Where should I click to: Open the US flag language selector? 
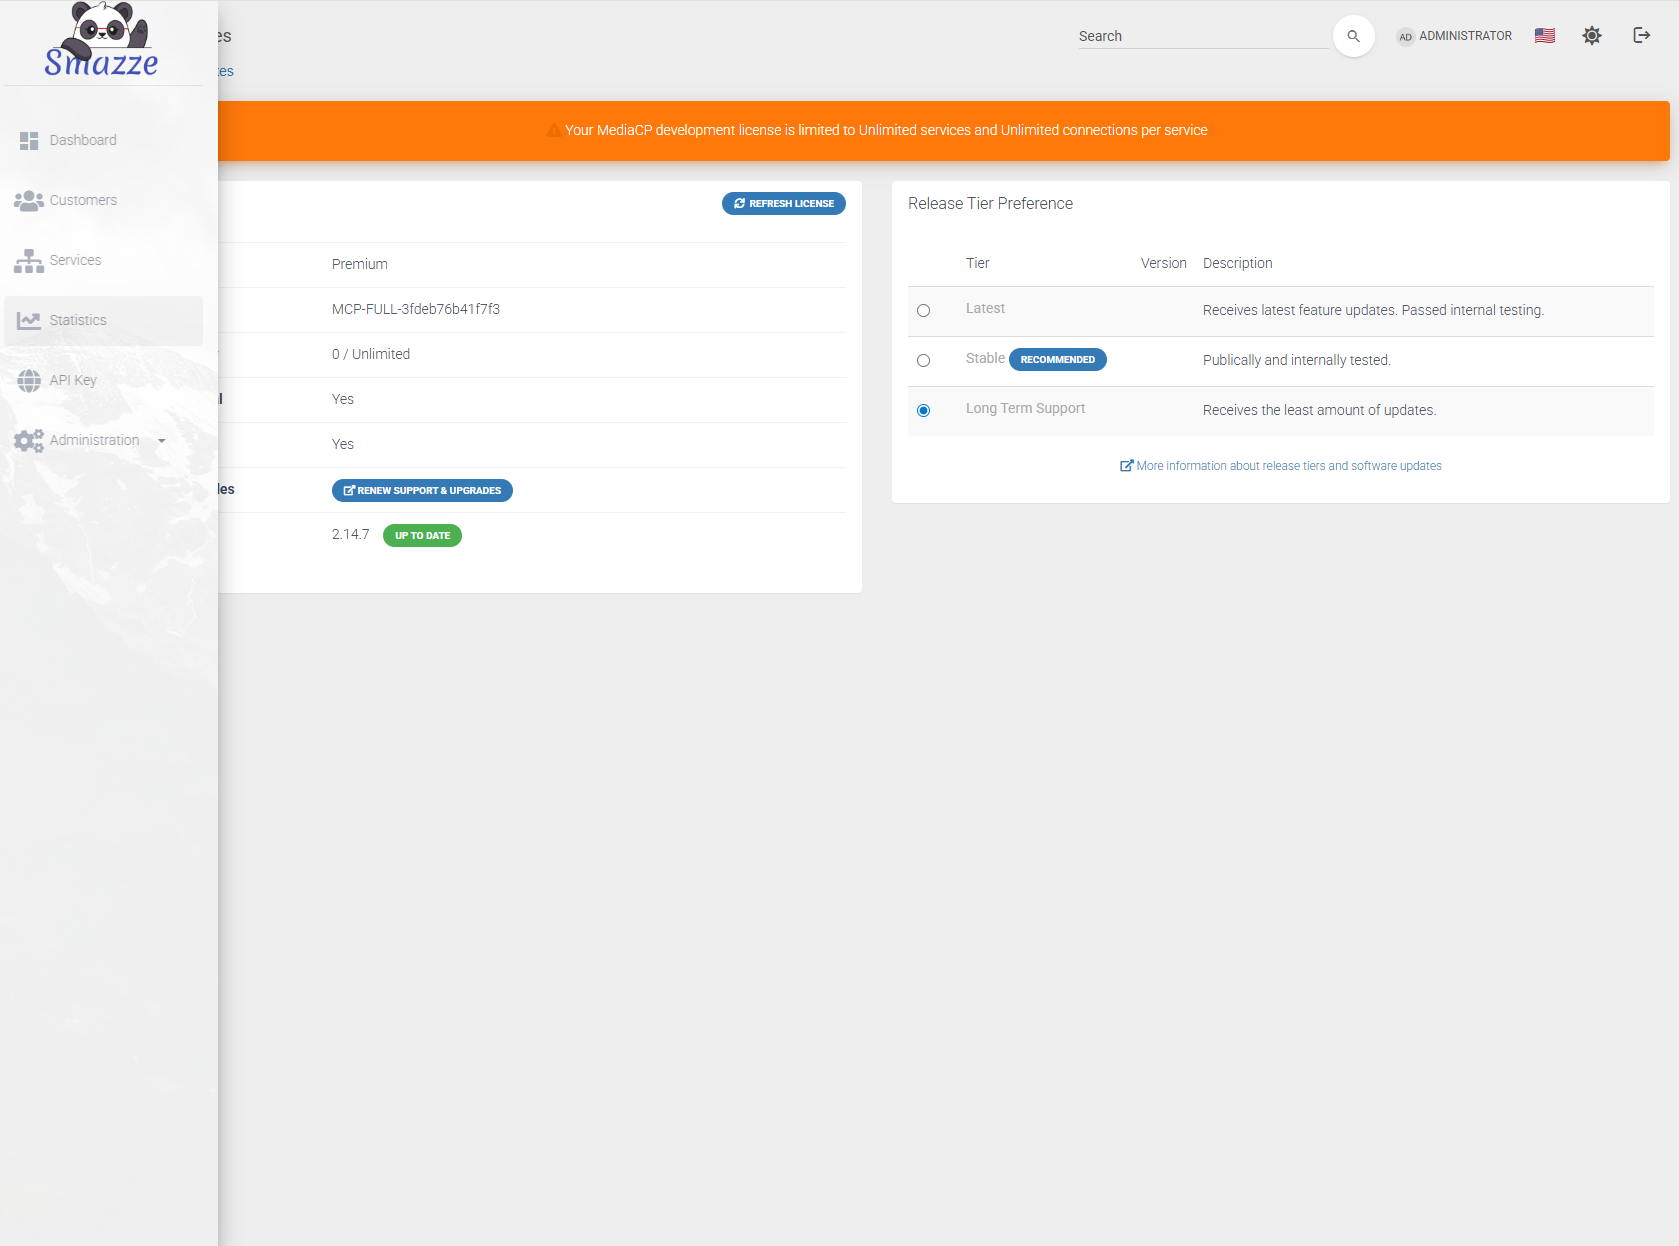click(1545, 36)
